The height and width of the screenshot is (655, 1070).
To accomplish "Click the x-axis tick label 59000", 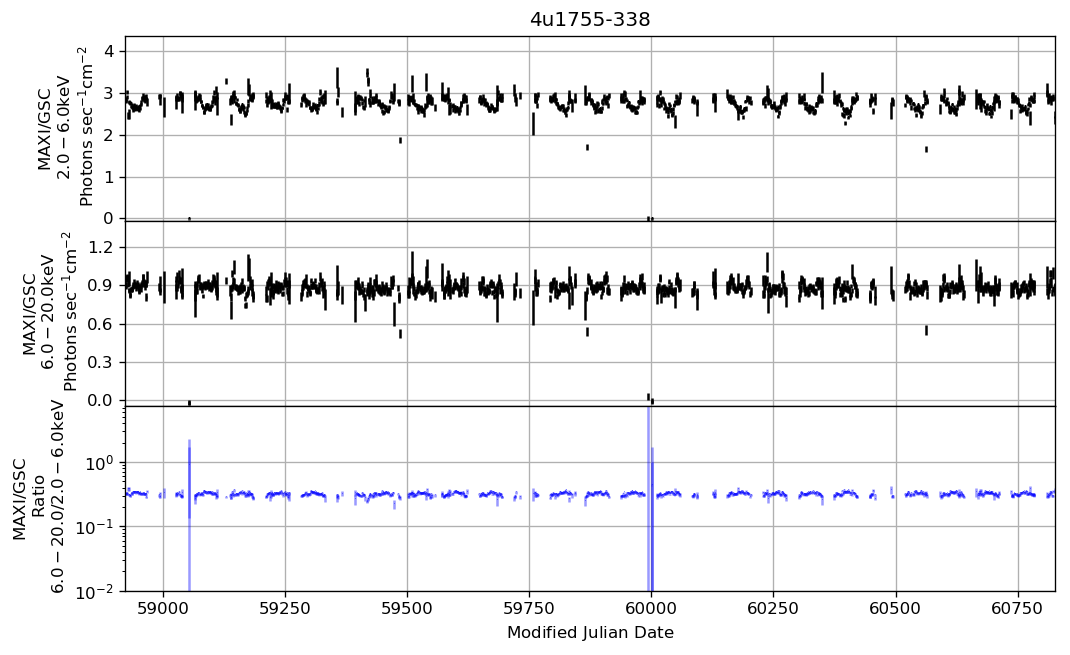I will coord(163,608).
